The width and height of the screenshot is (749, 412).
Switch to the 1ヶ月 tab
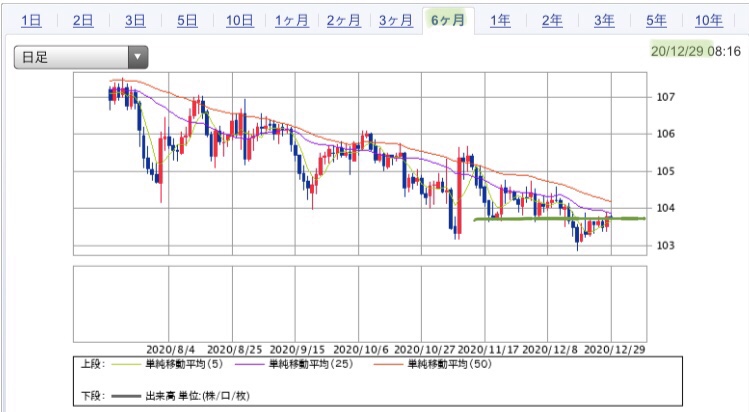(x=292, y=21)
